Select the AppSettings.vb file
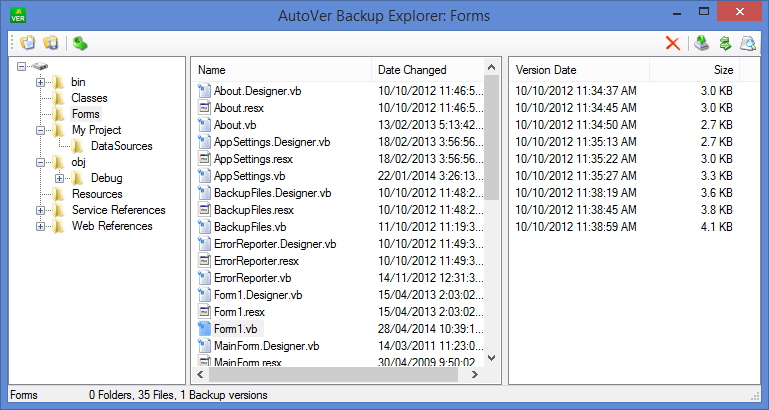 [250, 176]
